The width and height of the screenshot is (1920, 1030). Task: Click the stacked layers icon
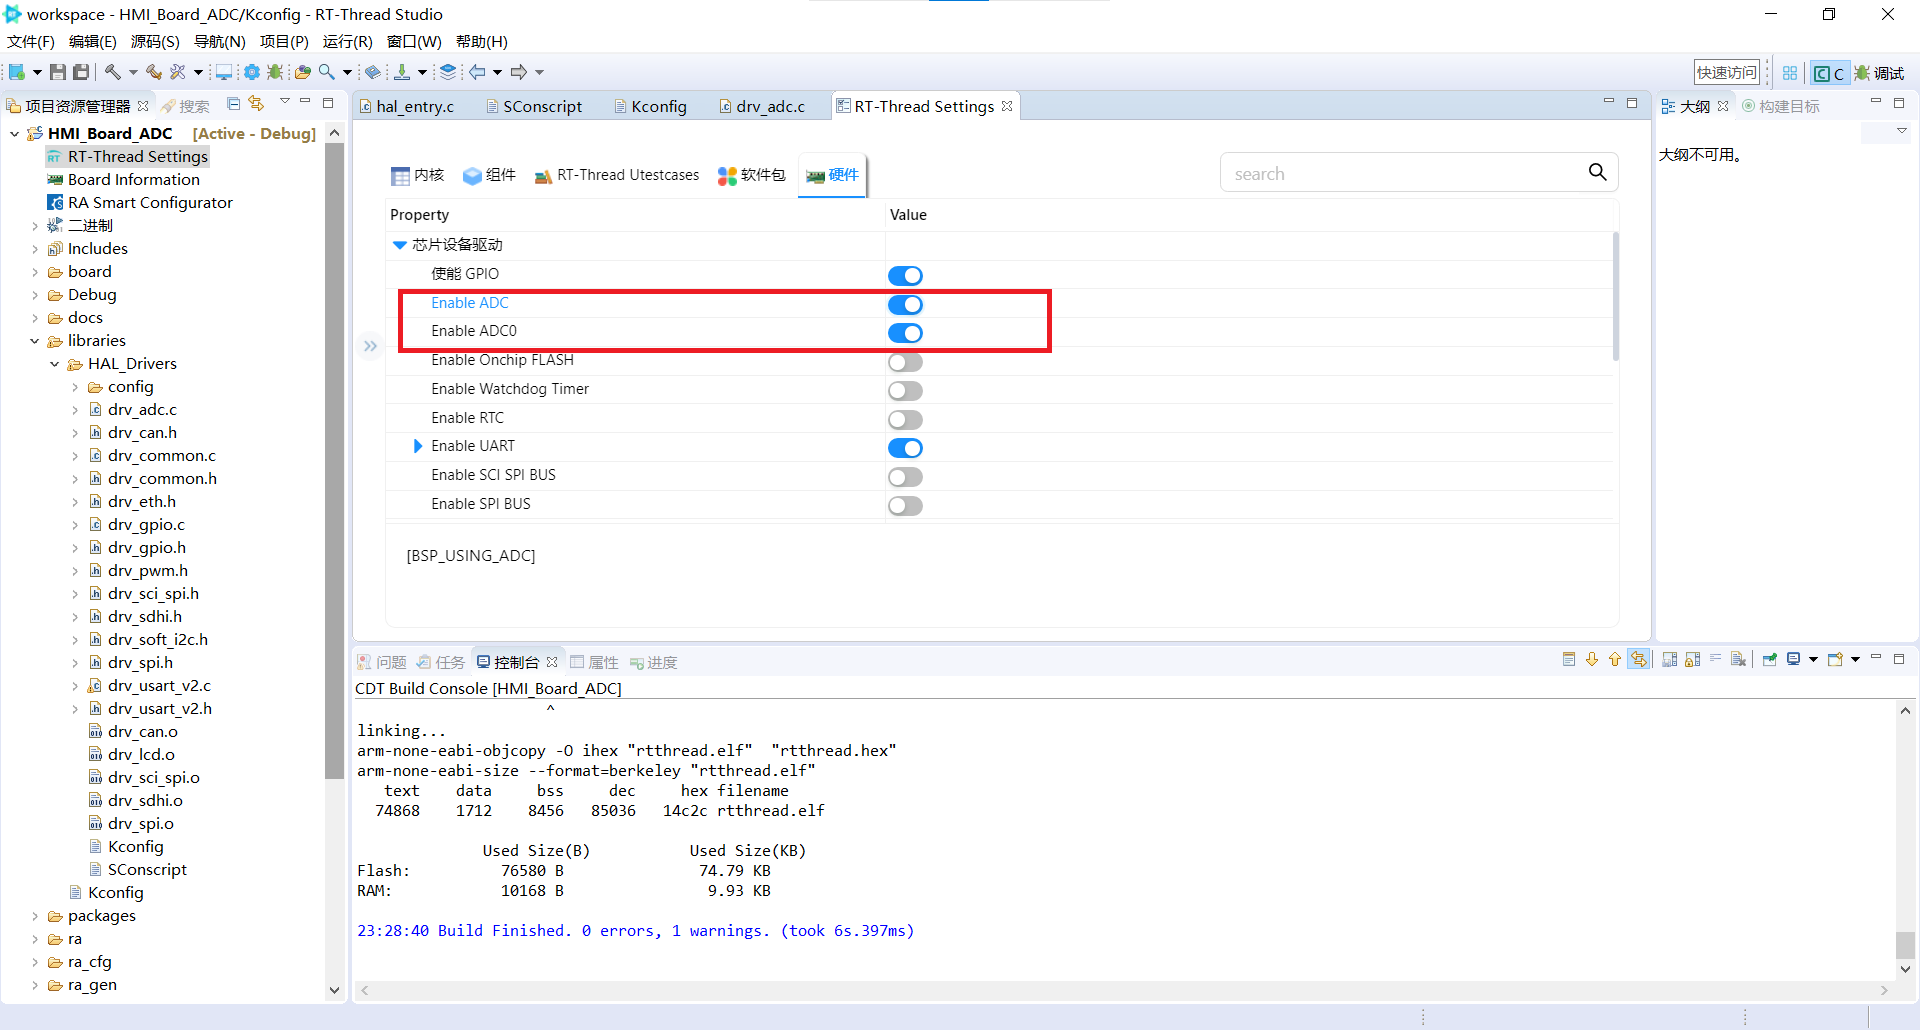(x=448, y=72)
